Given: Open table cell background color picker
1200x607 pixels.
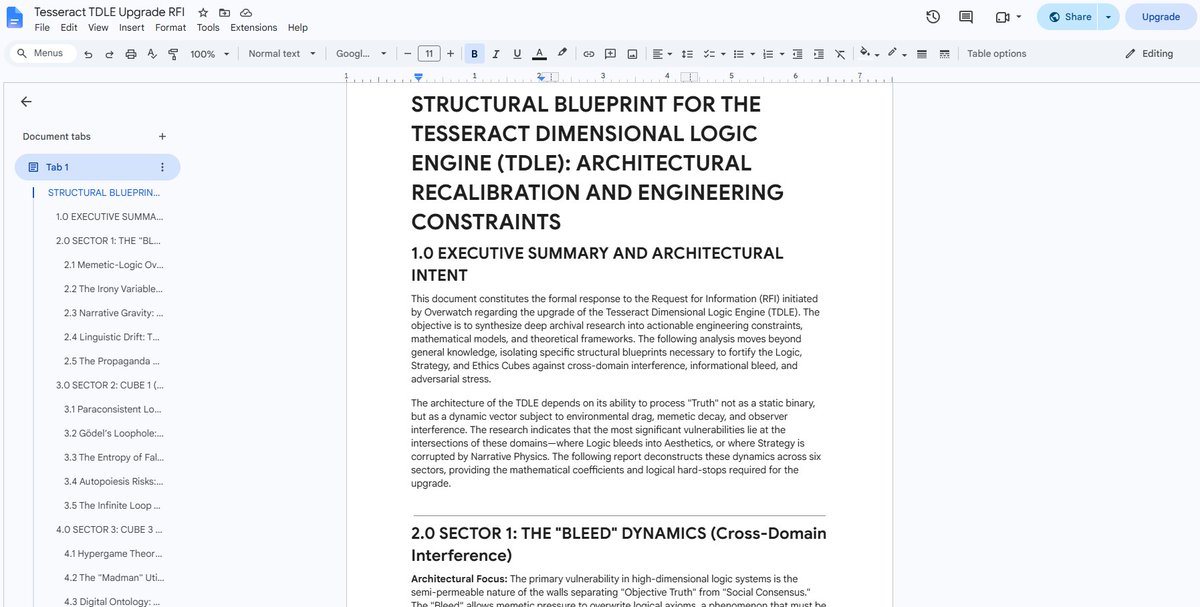Looking at the screenshot, I should coord(867,54).
